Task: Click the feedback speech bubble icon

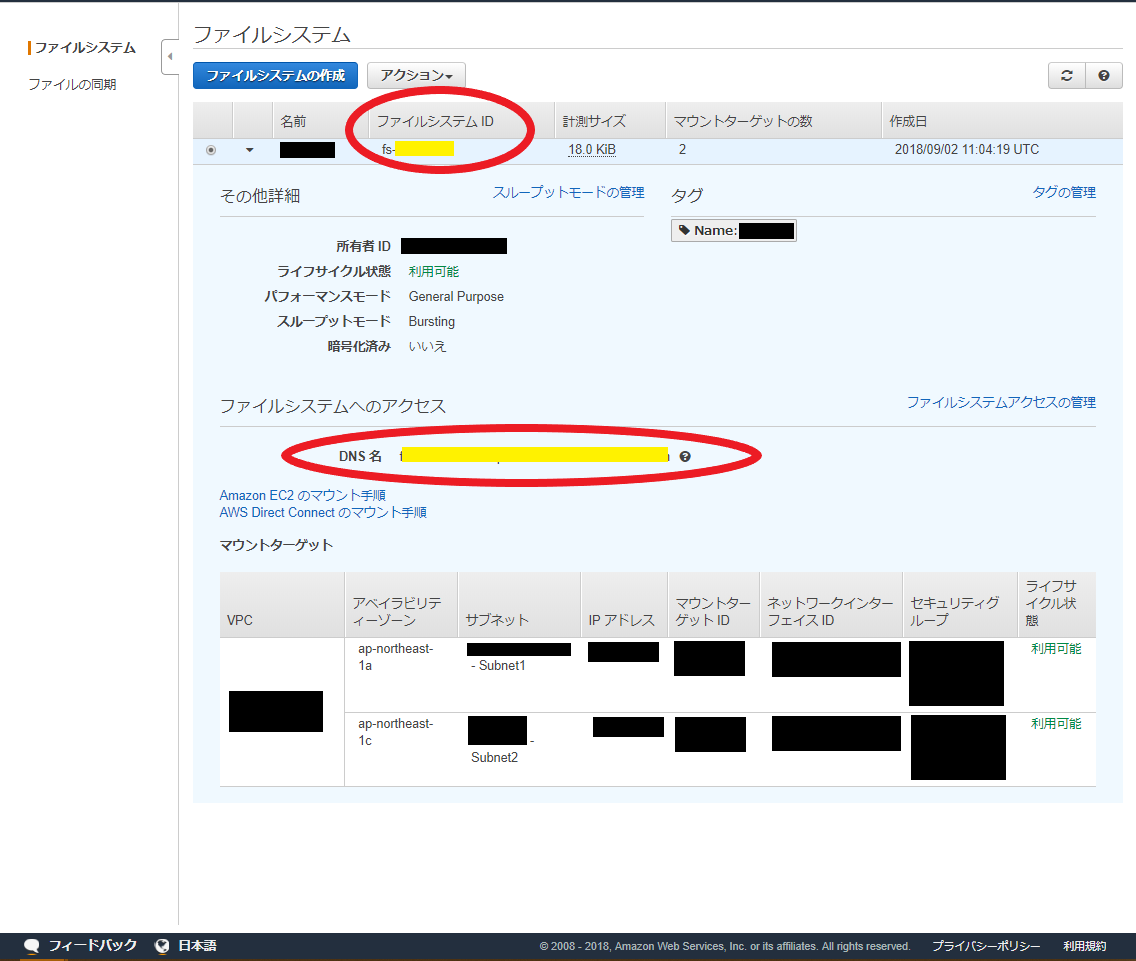Action: [31, 945]
